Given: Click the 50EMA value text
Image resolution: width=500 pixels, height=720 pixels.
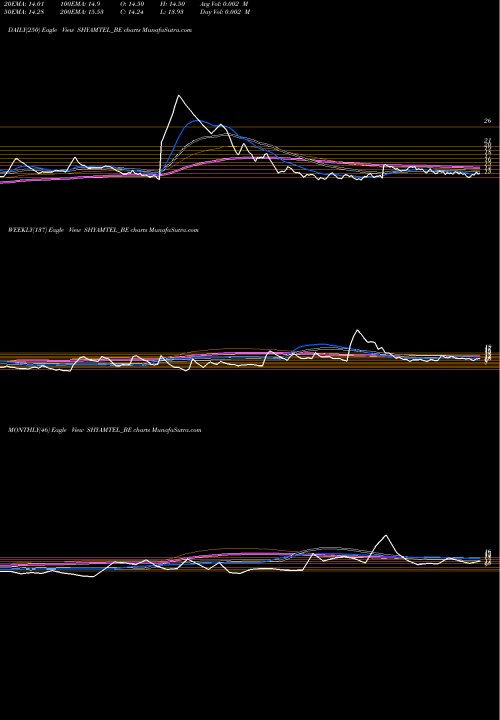Looking at the screenshot, I should (23, 12).
